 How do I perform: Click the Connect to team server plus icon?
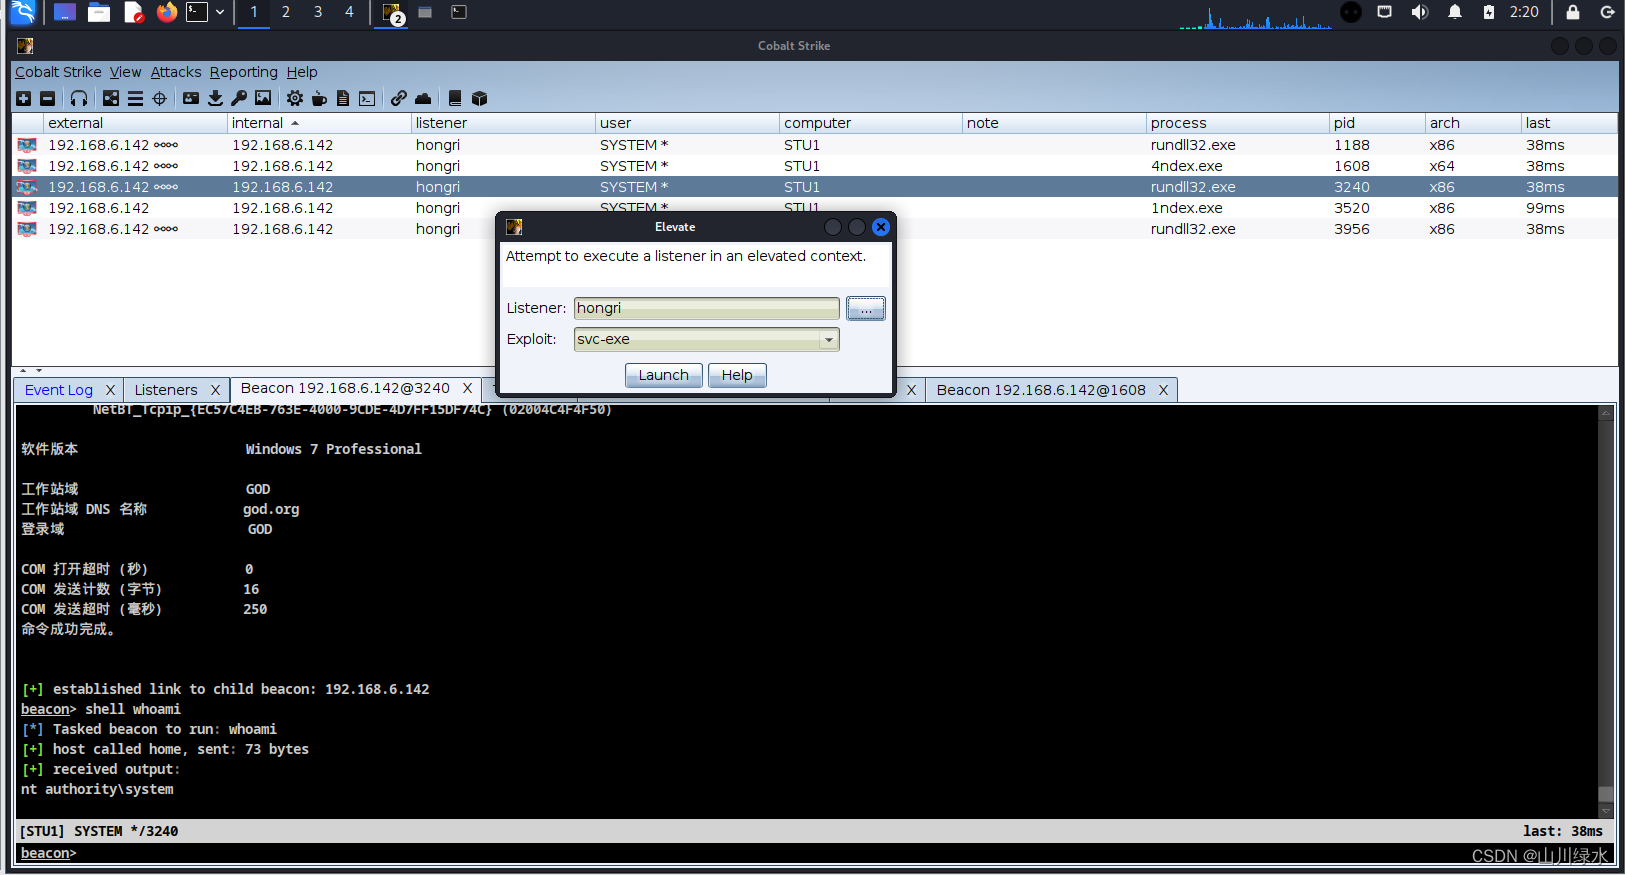(23, 98)
